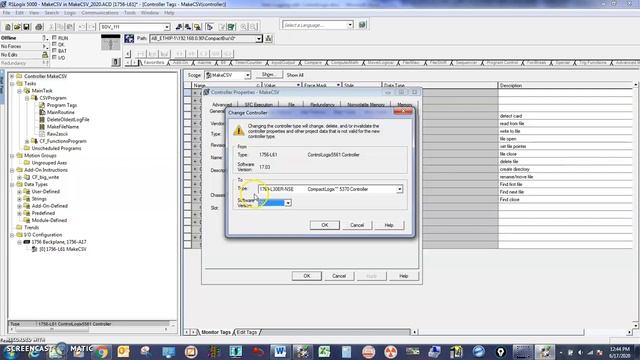Screen dimensions: 640x360
Task: Open Microsoft Excel from the taskbar
Action: coord(324,351)
